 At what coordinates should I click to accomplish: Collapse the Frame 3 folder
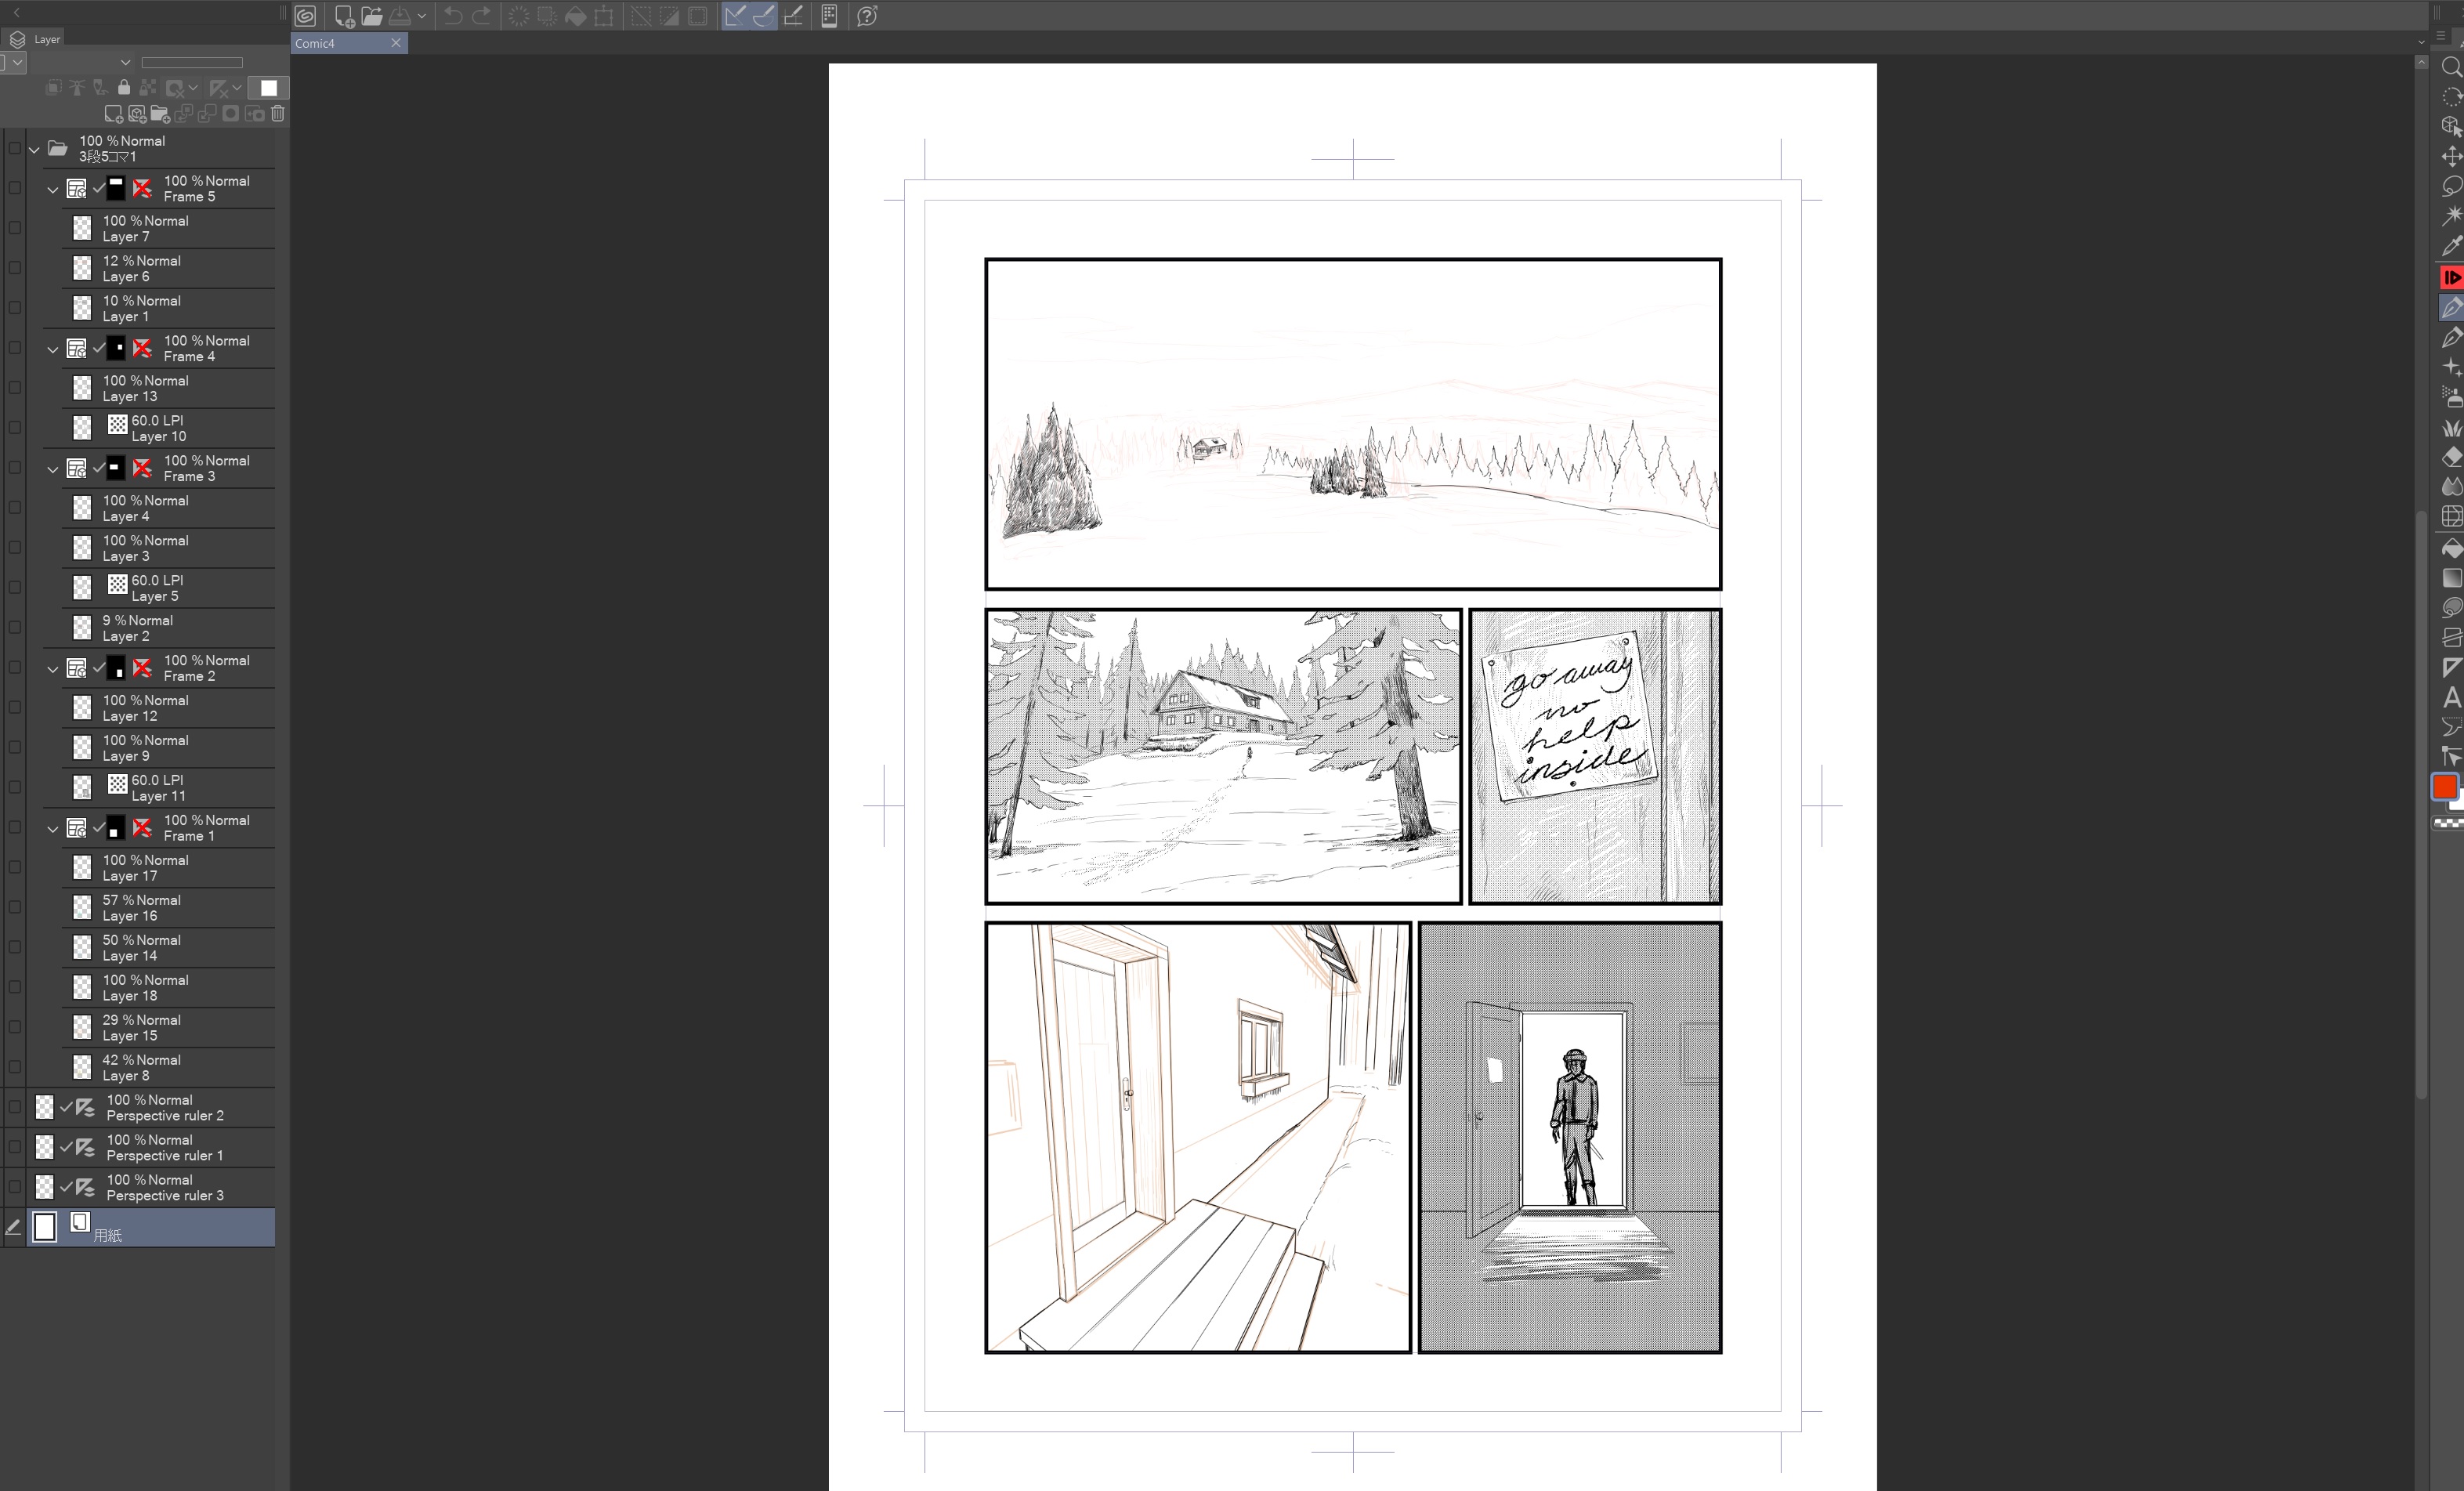pyautogui.click(x=53, y=469)
